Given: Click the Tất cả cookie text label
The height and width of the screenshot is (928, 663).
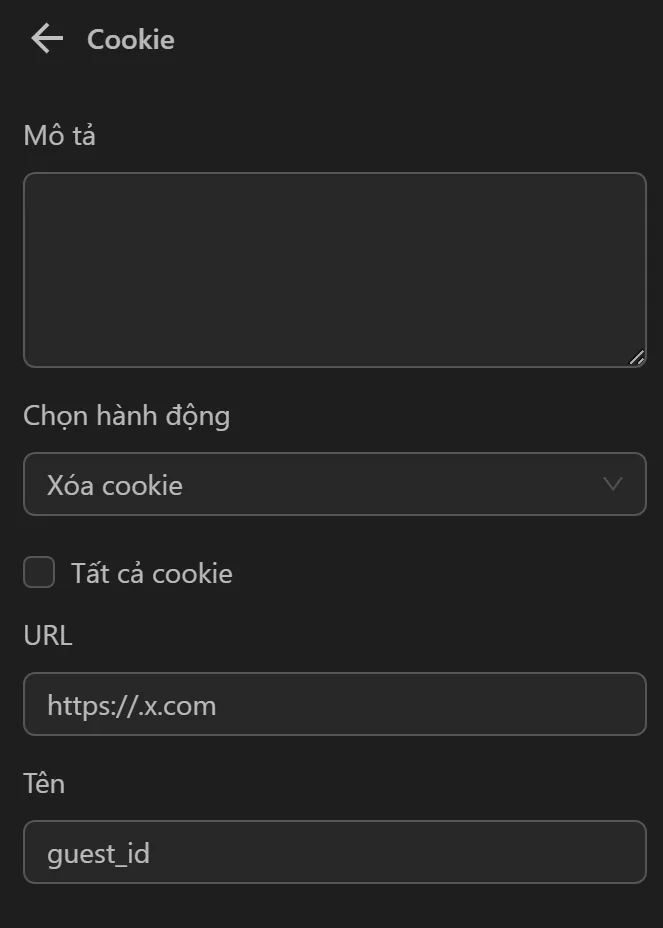Looking at the screenshot, I should [151, 572].
